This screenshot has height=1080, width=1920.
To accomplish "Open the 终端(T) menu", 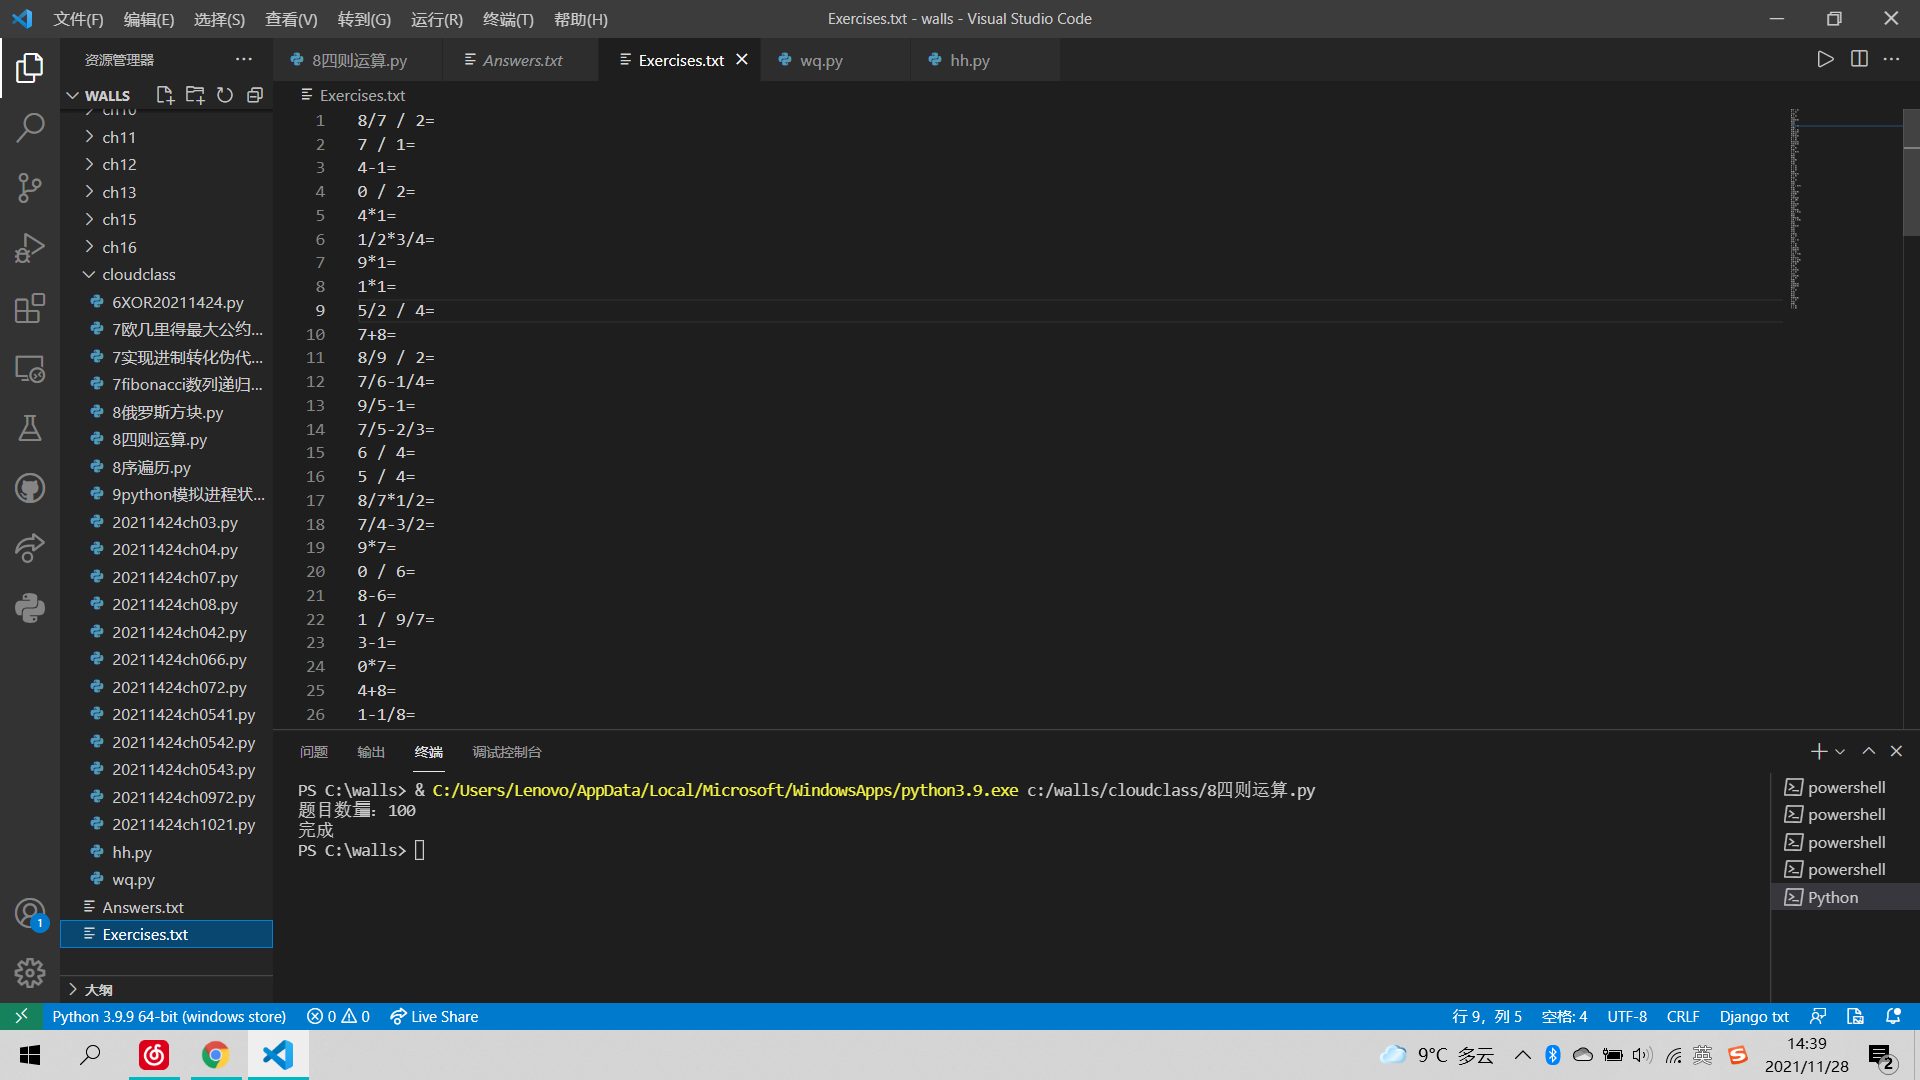I will click(x=508, y=19).
